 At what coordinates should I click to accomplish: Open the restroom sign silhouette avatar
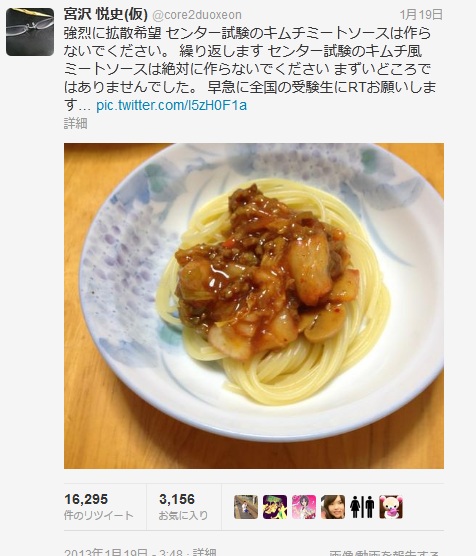pos(362,507)
